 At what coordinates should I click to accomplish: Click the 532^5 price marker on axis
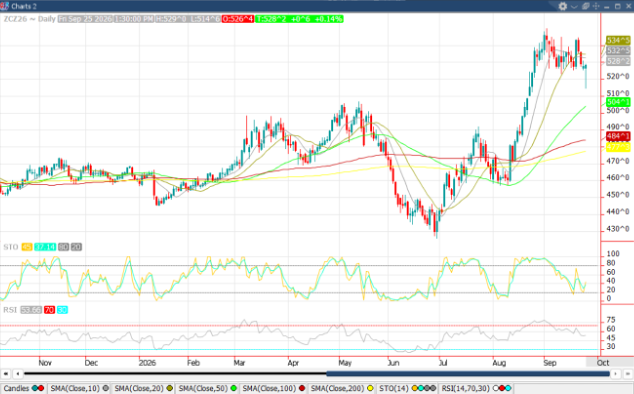point(618,51)
